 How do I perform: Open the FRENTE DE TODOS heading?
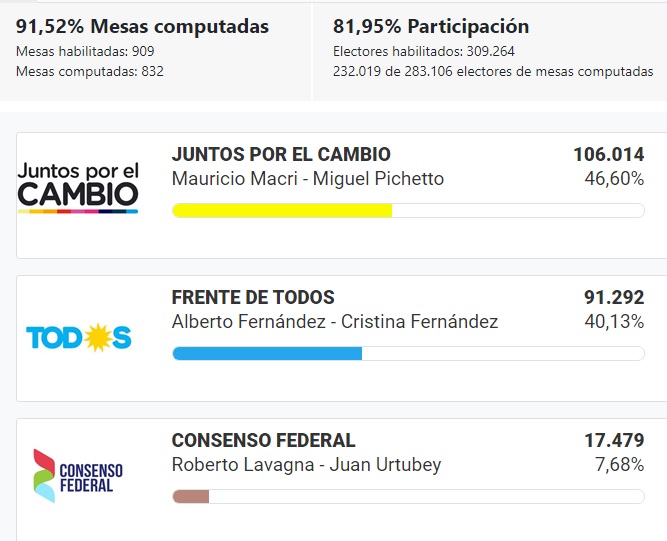tap(253, 298)
